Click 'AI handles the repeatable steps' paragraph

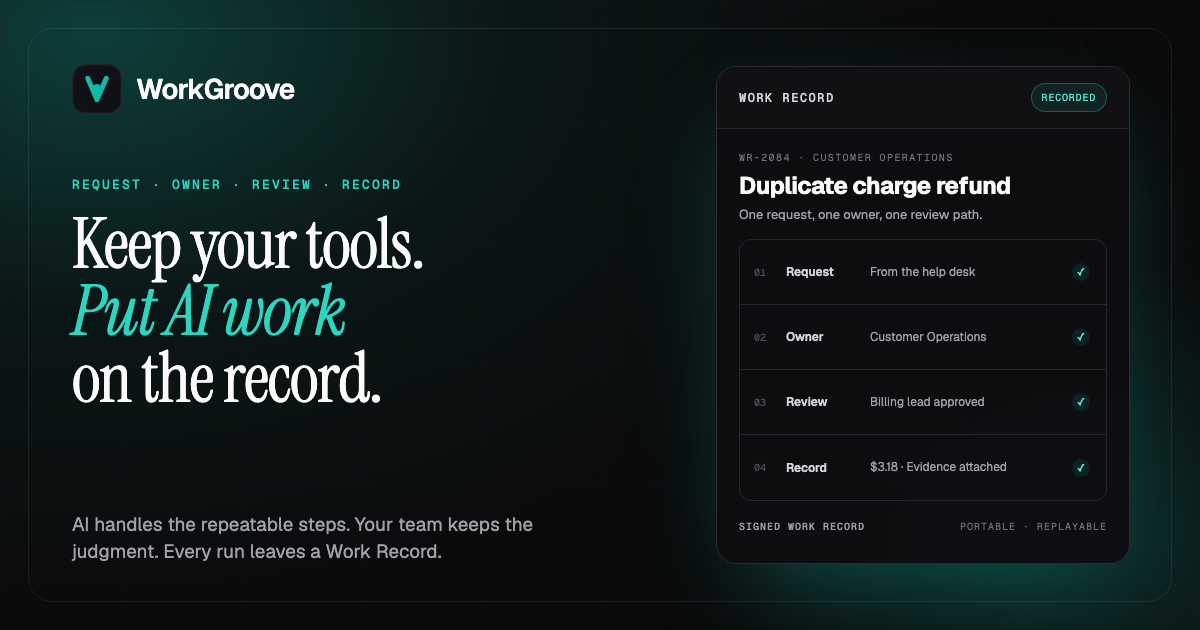(302, 538)
